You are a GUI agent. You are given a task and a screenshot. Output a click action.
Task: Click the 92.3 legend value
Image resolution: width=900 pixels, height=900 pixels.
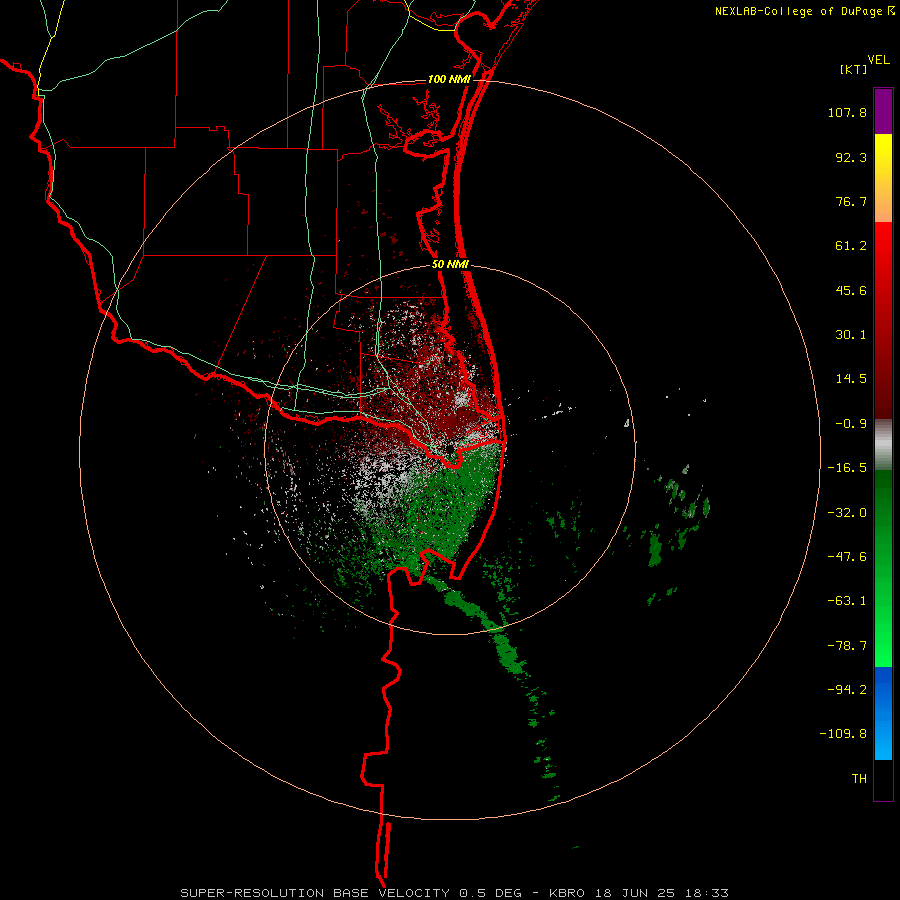coord(851,157)
